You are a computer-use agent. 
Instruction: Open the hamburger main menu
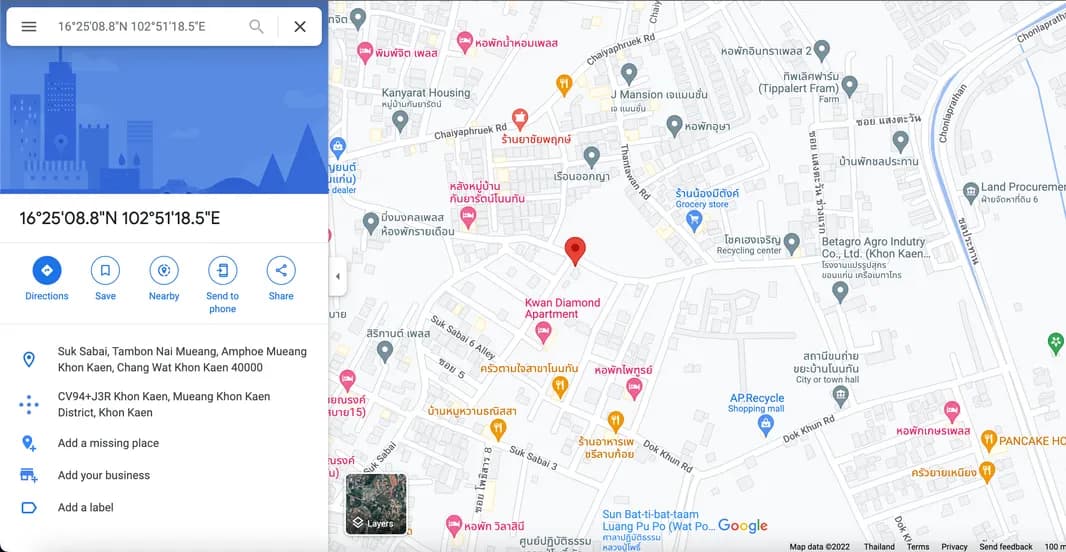pyautogui.click(x=29, y=27)
